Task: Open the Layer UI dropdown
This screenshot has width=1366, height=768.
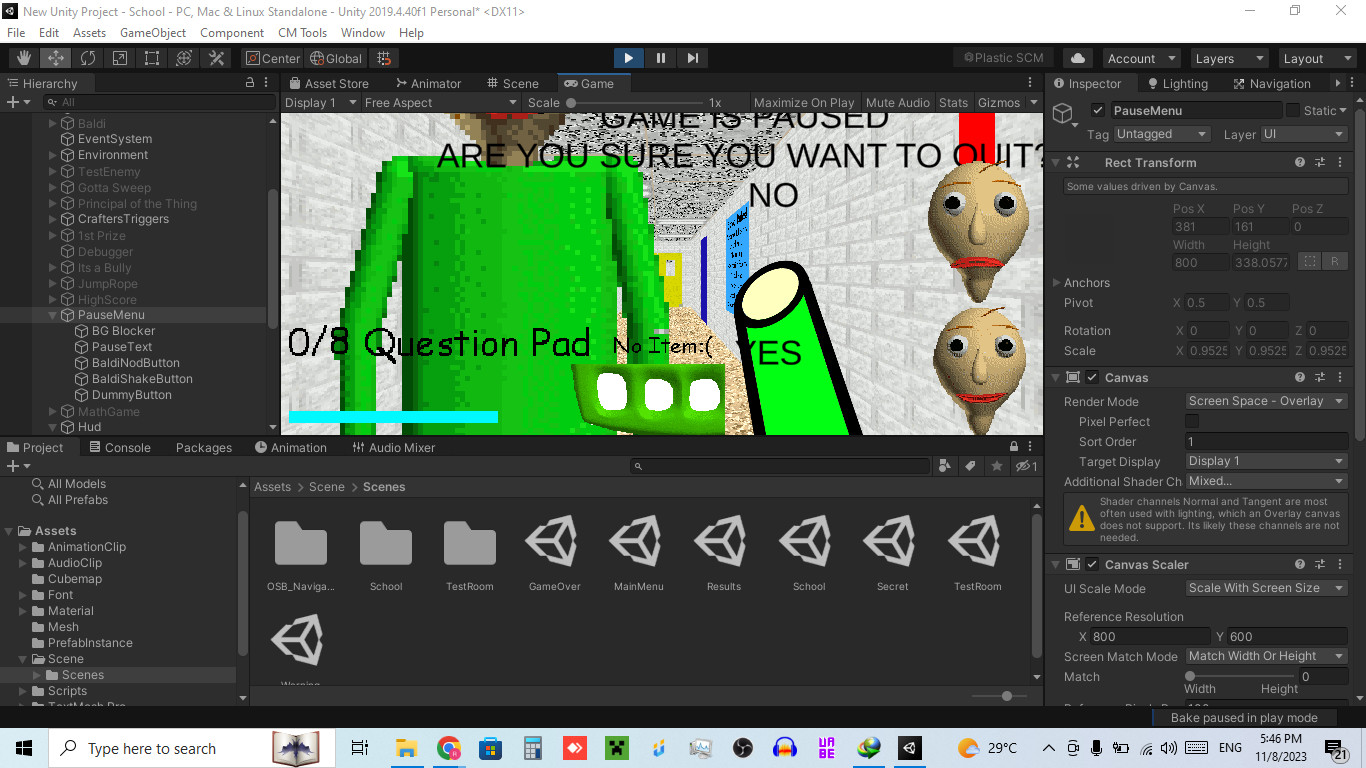Action: tap(1303, 134)
